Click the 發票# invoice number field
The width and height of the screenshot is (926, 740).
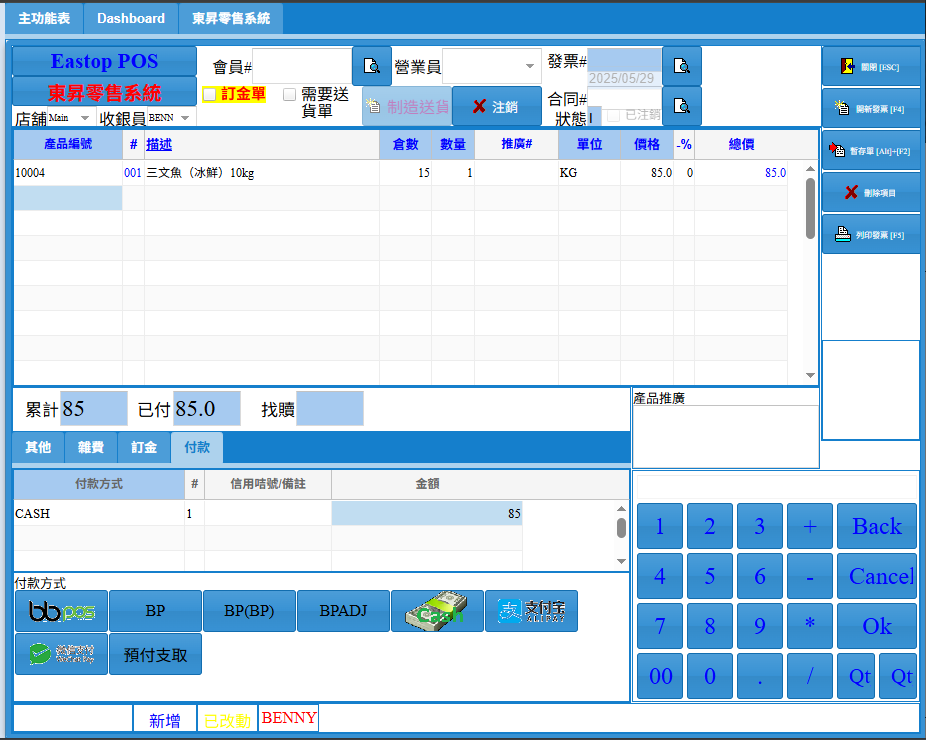pyautogui.click(x=624, y=60)
